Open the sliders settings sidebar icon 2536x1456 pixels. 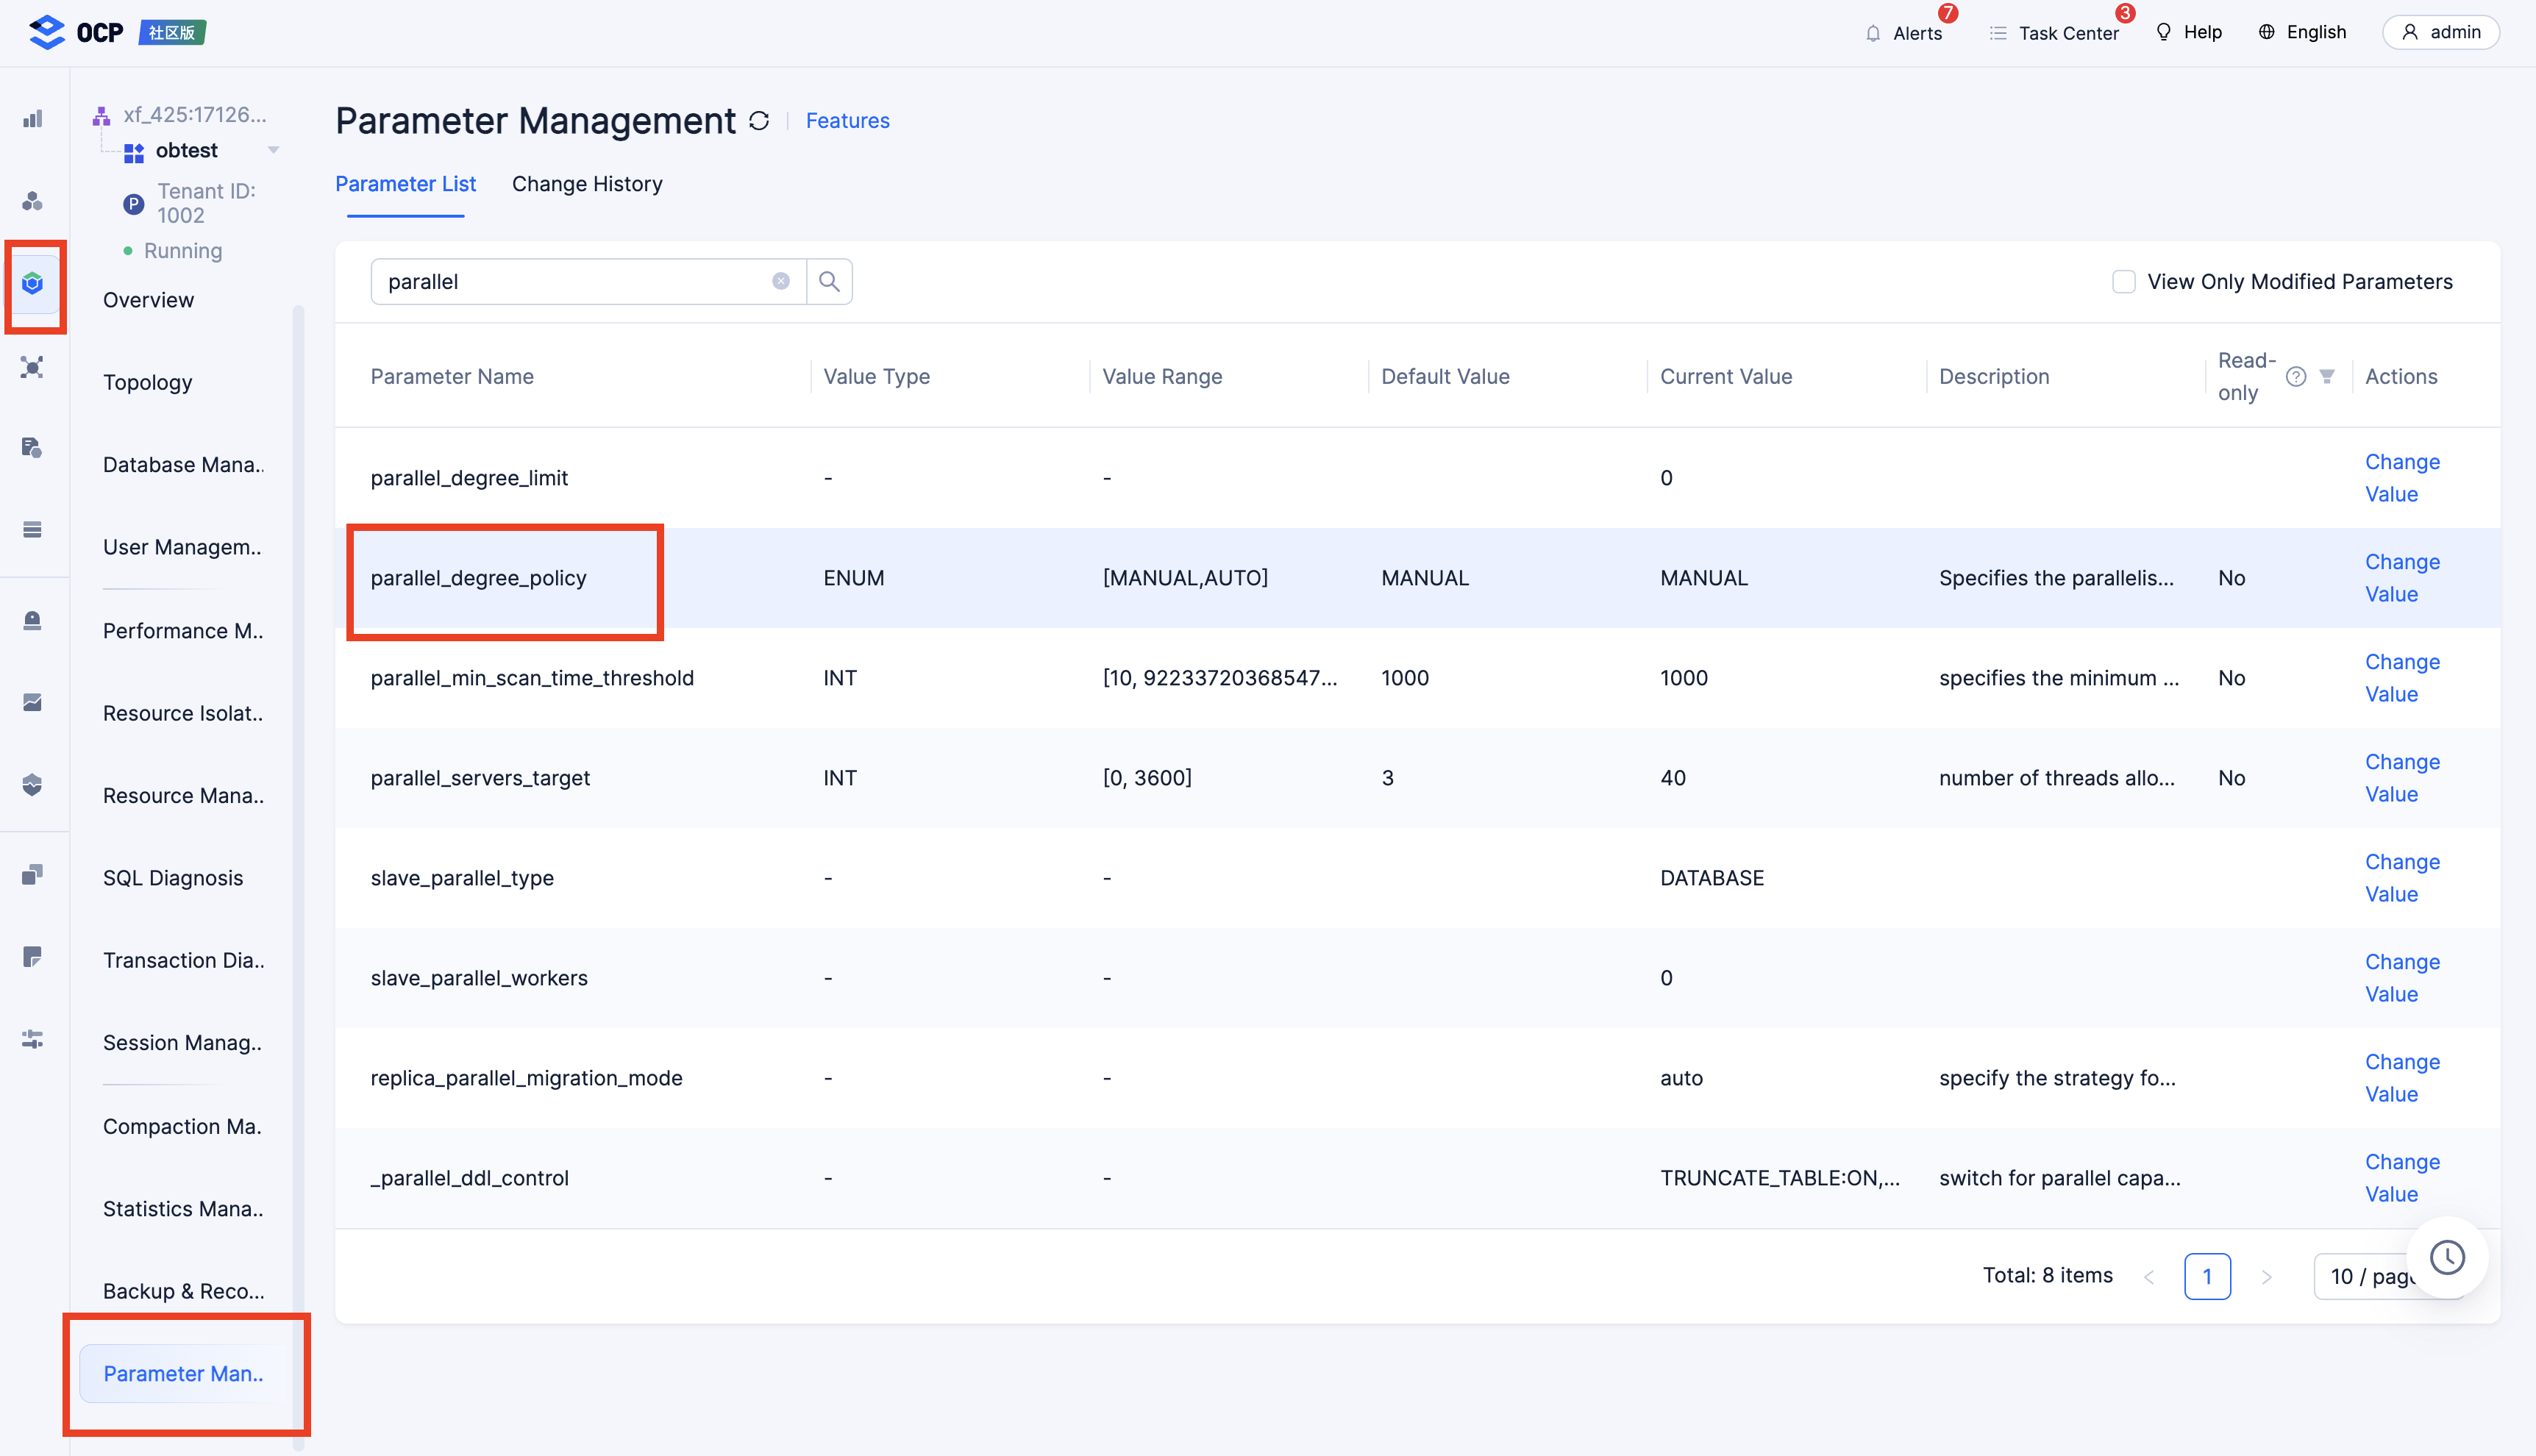pos(33,1039)
